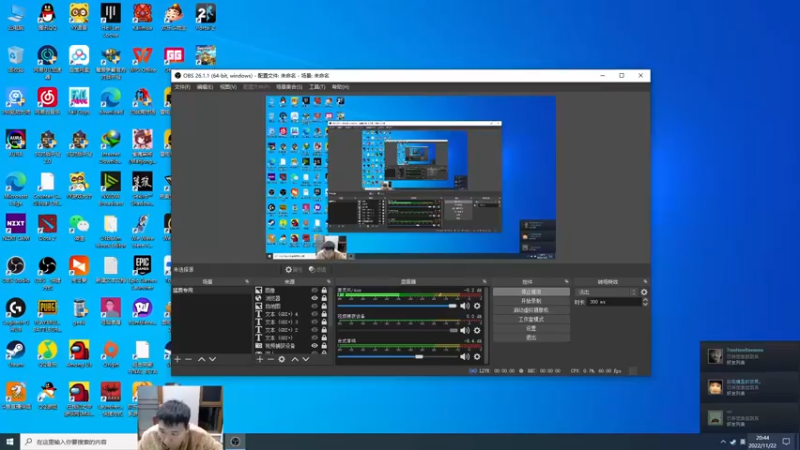Increase transition duration with the up arrow
This screenshot has height=450, width=800.
(x=645, y=300)
